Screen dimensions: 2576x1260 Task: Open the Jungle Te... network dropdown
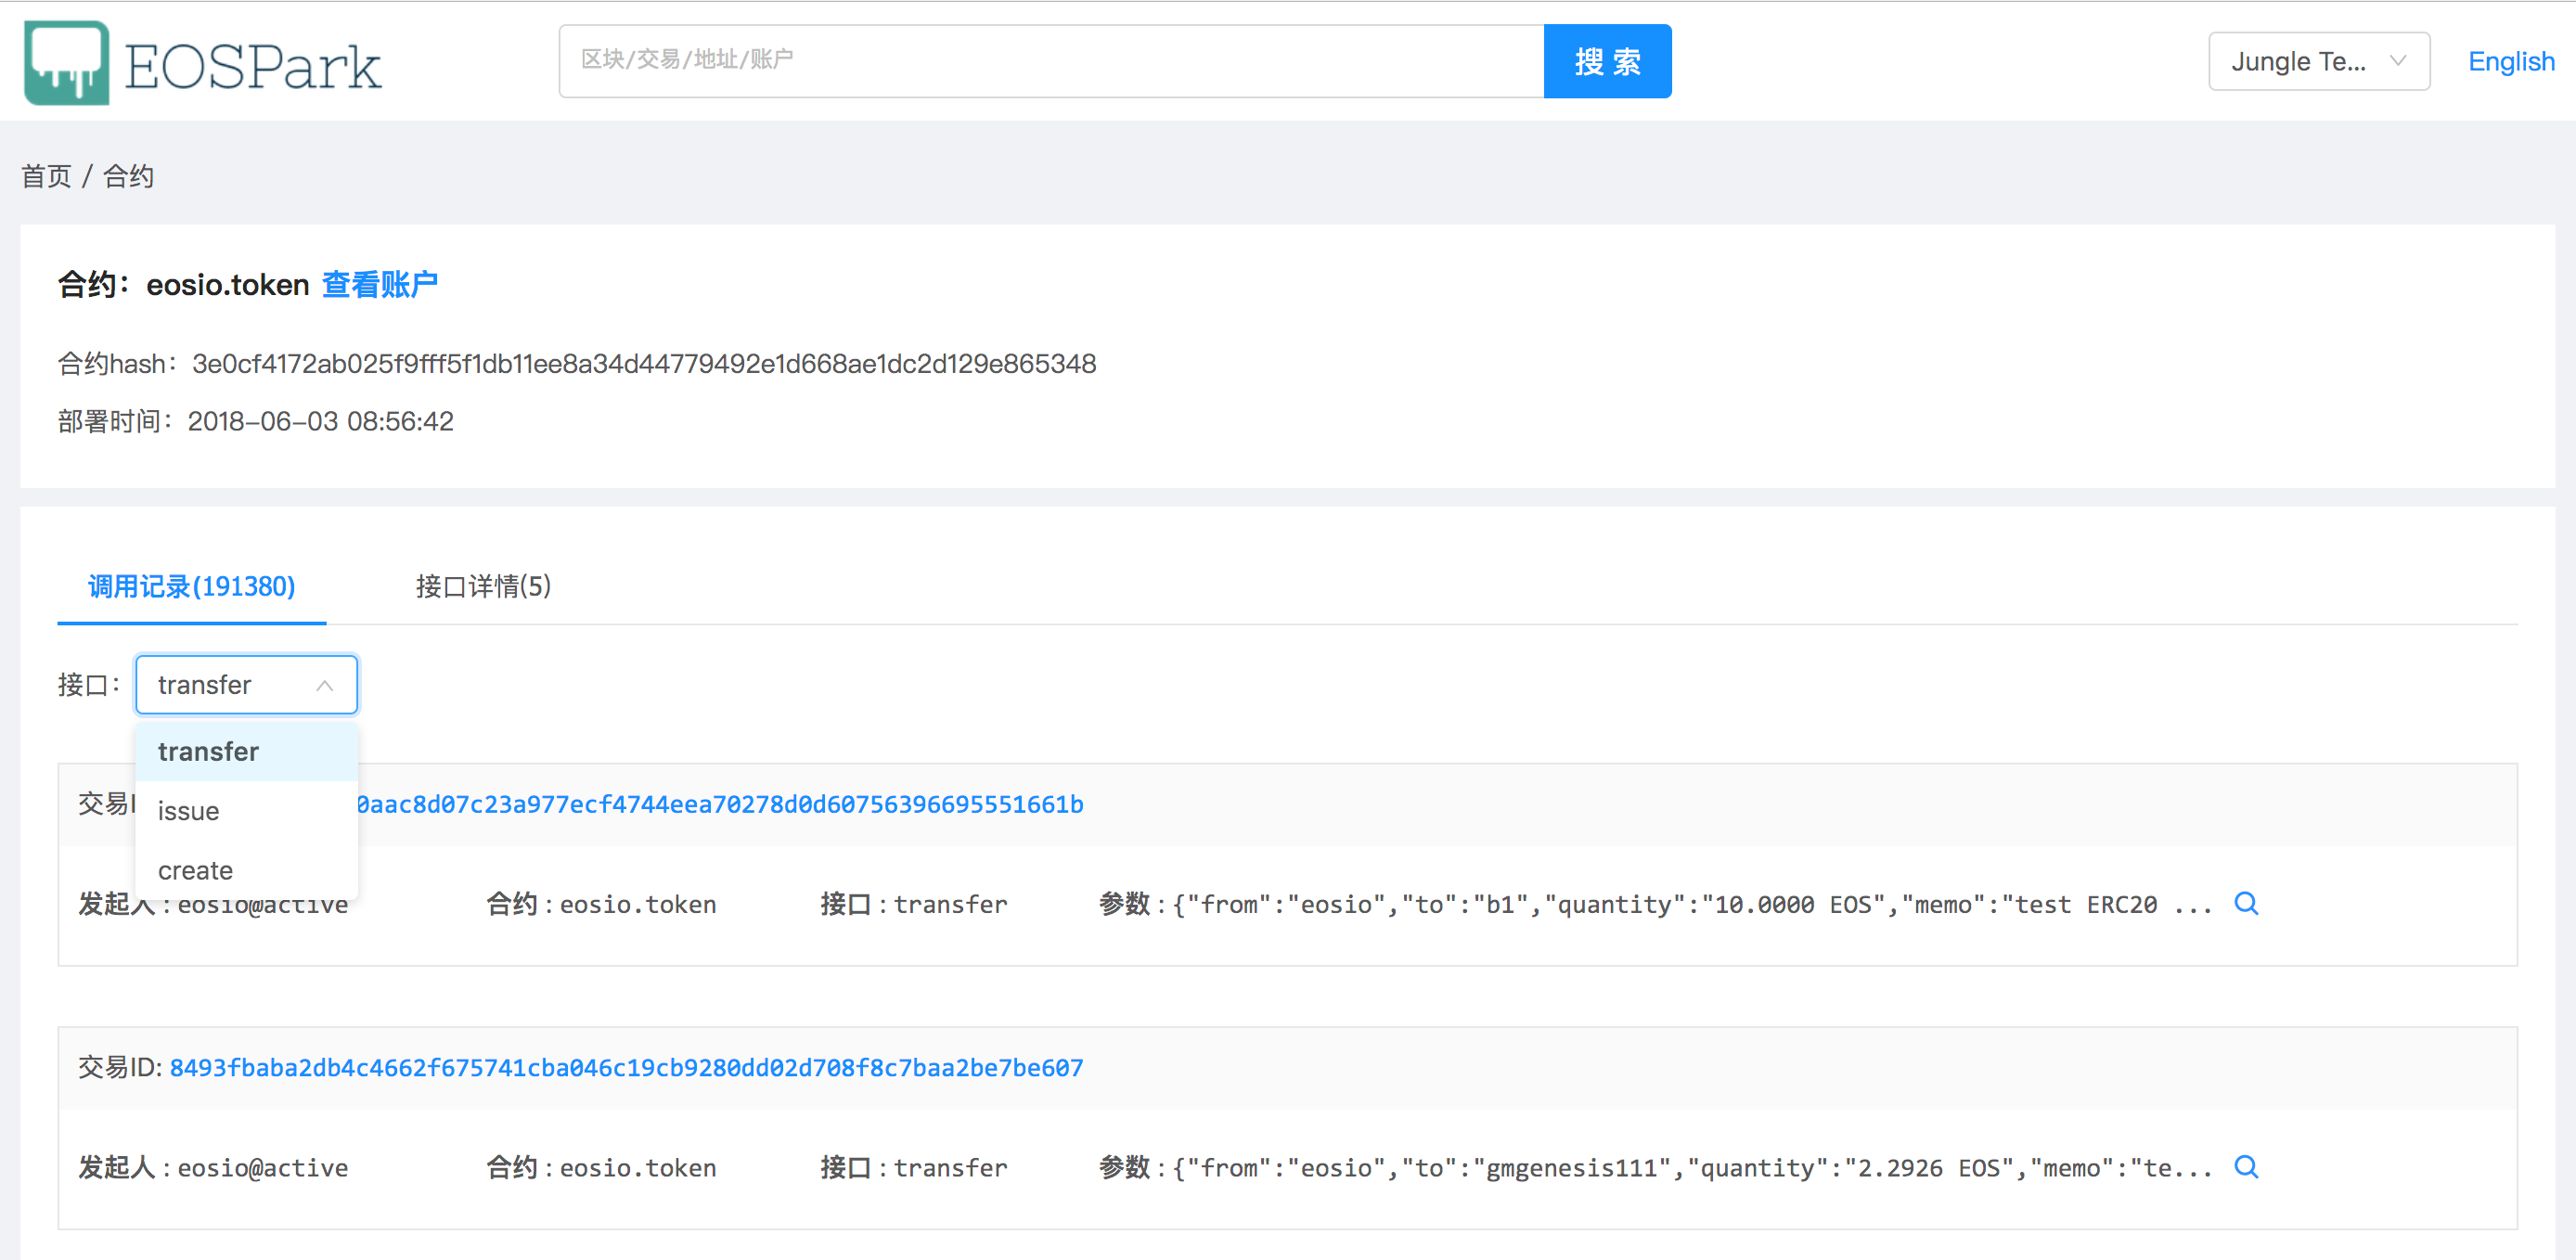coord(2318,62)
